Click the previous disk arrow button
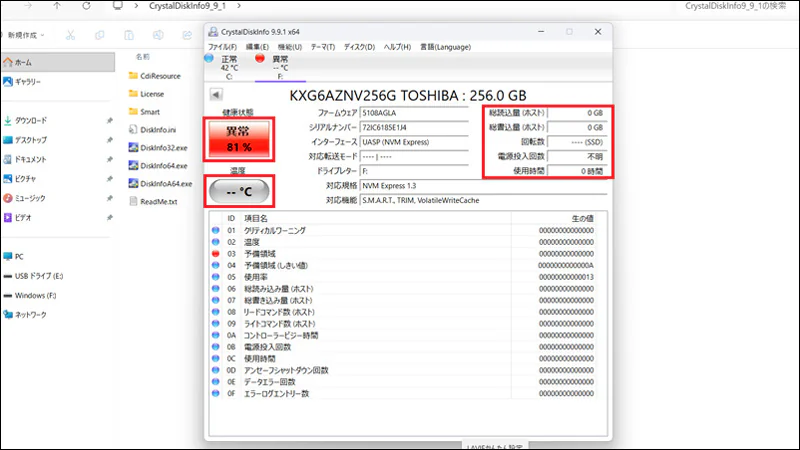The height and width of the screenshot is (450, 800). [x=216, y=95]
